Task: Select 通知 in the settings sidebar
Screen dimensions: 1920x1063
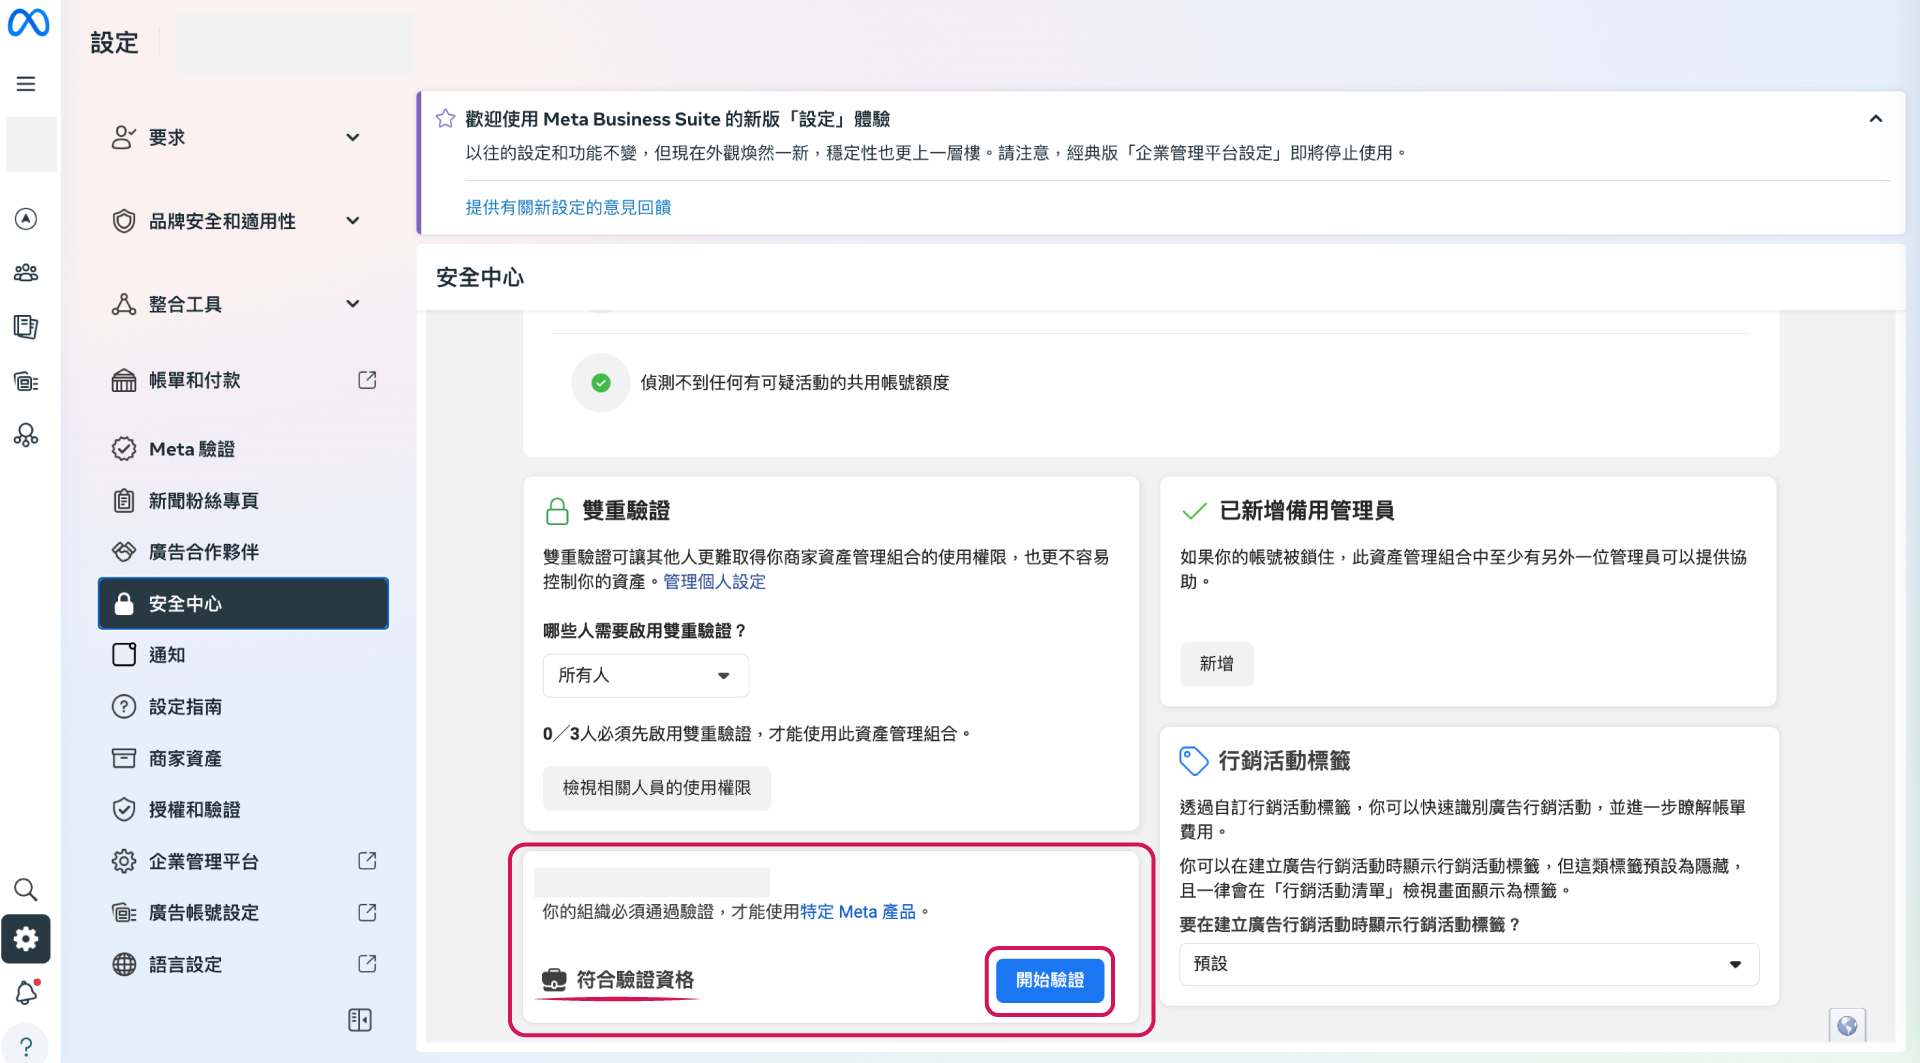Action: 167,655
